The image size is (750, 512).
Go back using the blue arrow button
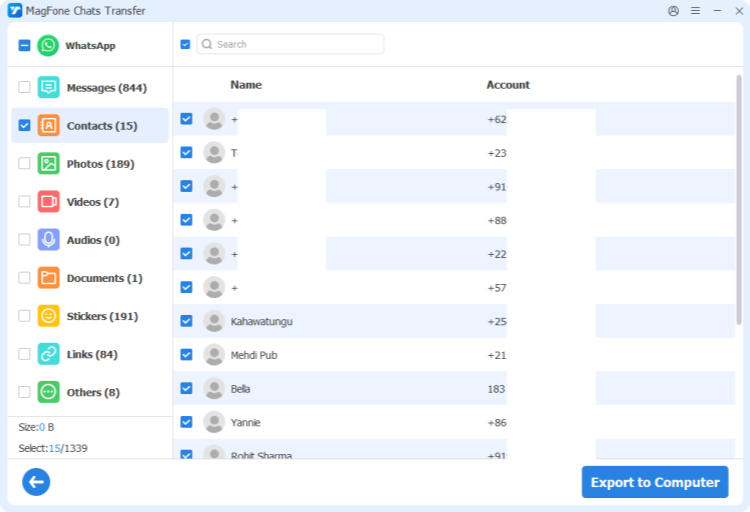tap(36, 482)
